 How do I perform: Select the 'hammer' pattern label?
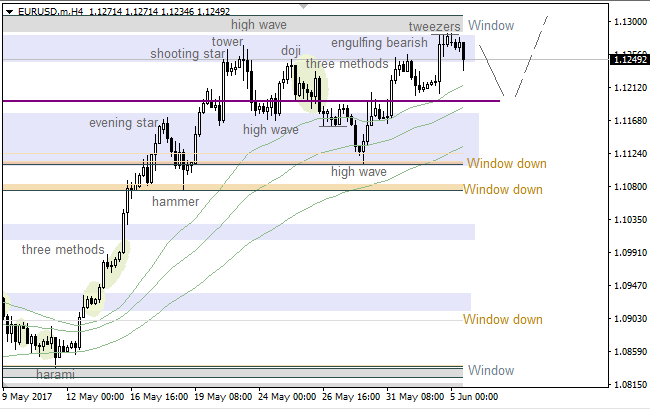coord(175,201)
